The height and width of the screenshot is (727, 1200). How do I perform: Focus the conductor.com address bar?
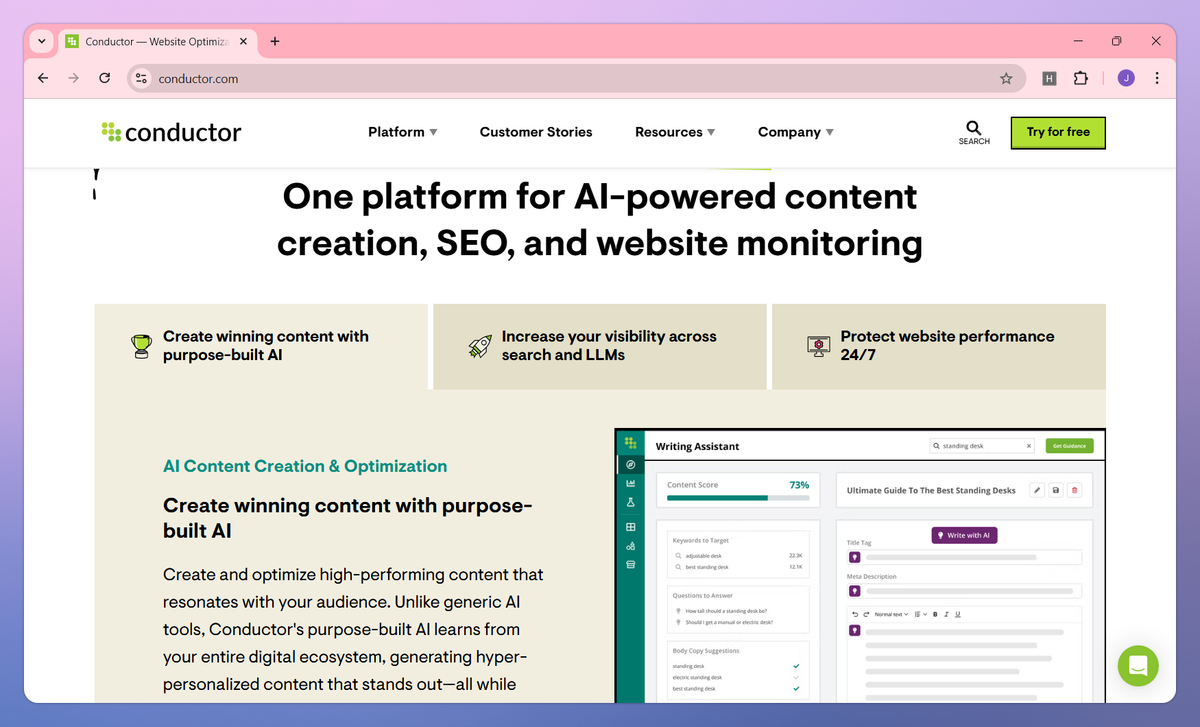point(576,78)
